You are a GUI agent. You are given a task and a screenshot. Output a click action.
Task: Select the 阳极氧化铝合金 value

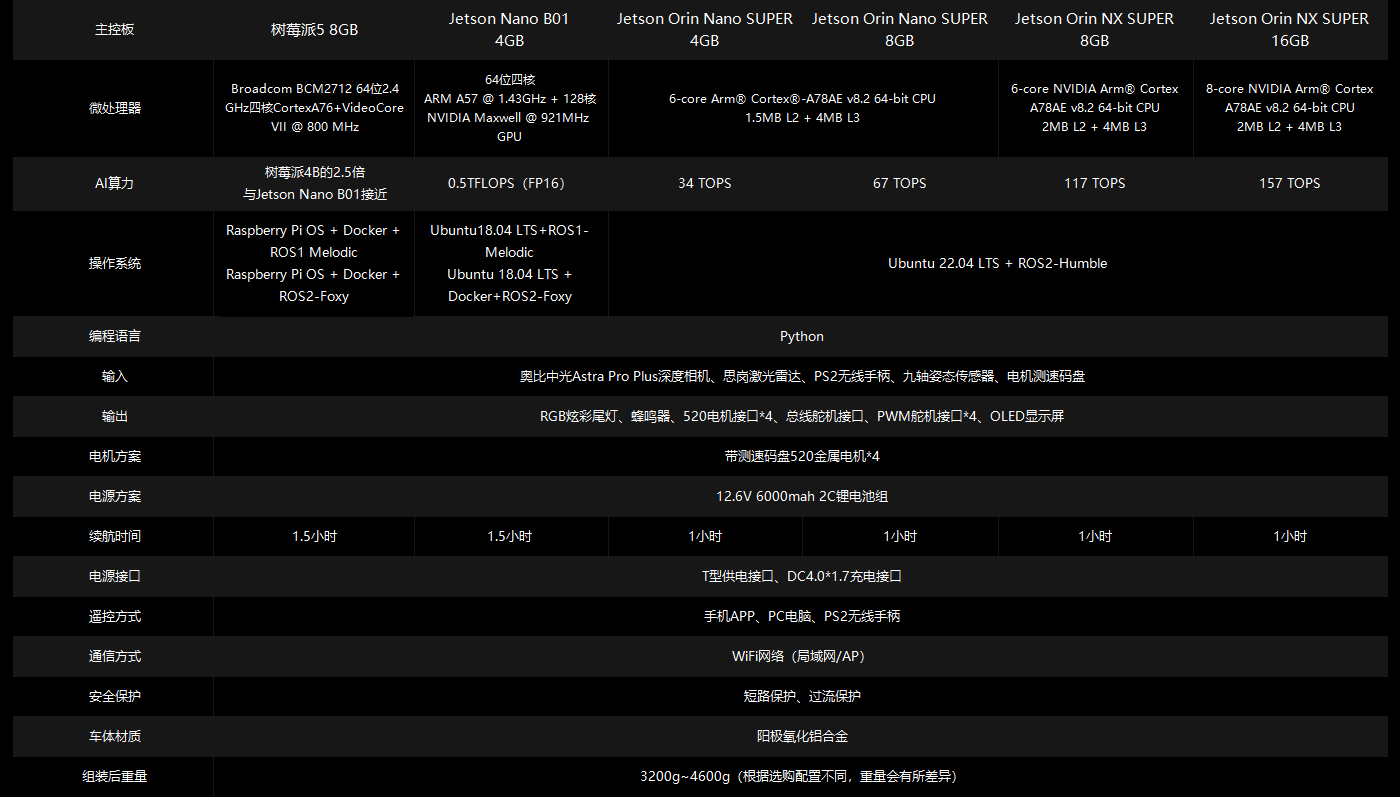click(x=802, y=736)
